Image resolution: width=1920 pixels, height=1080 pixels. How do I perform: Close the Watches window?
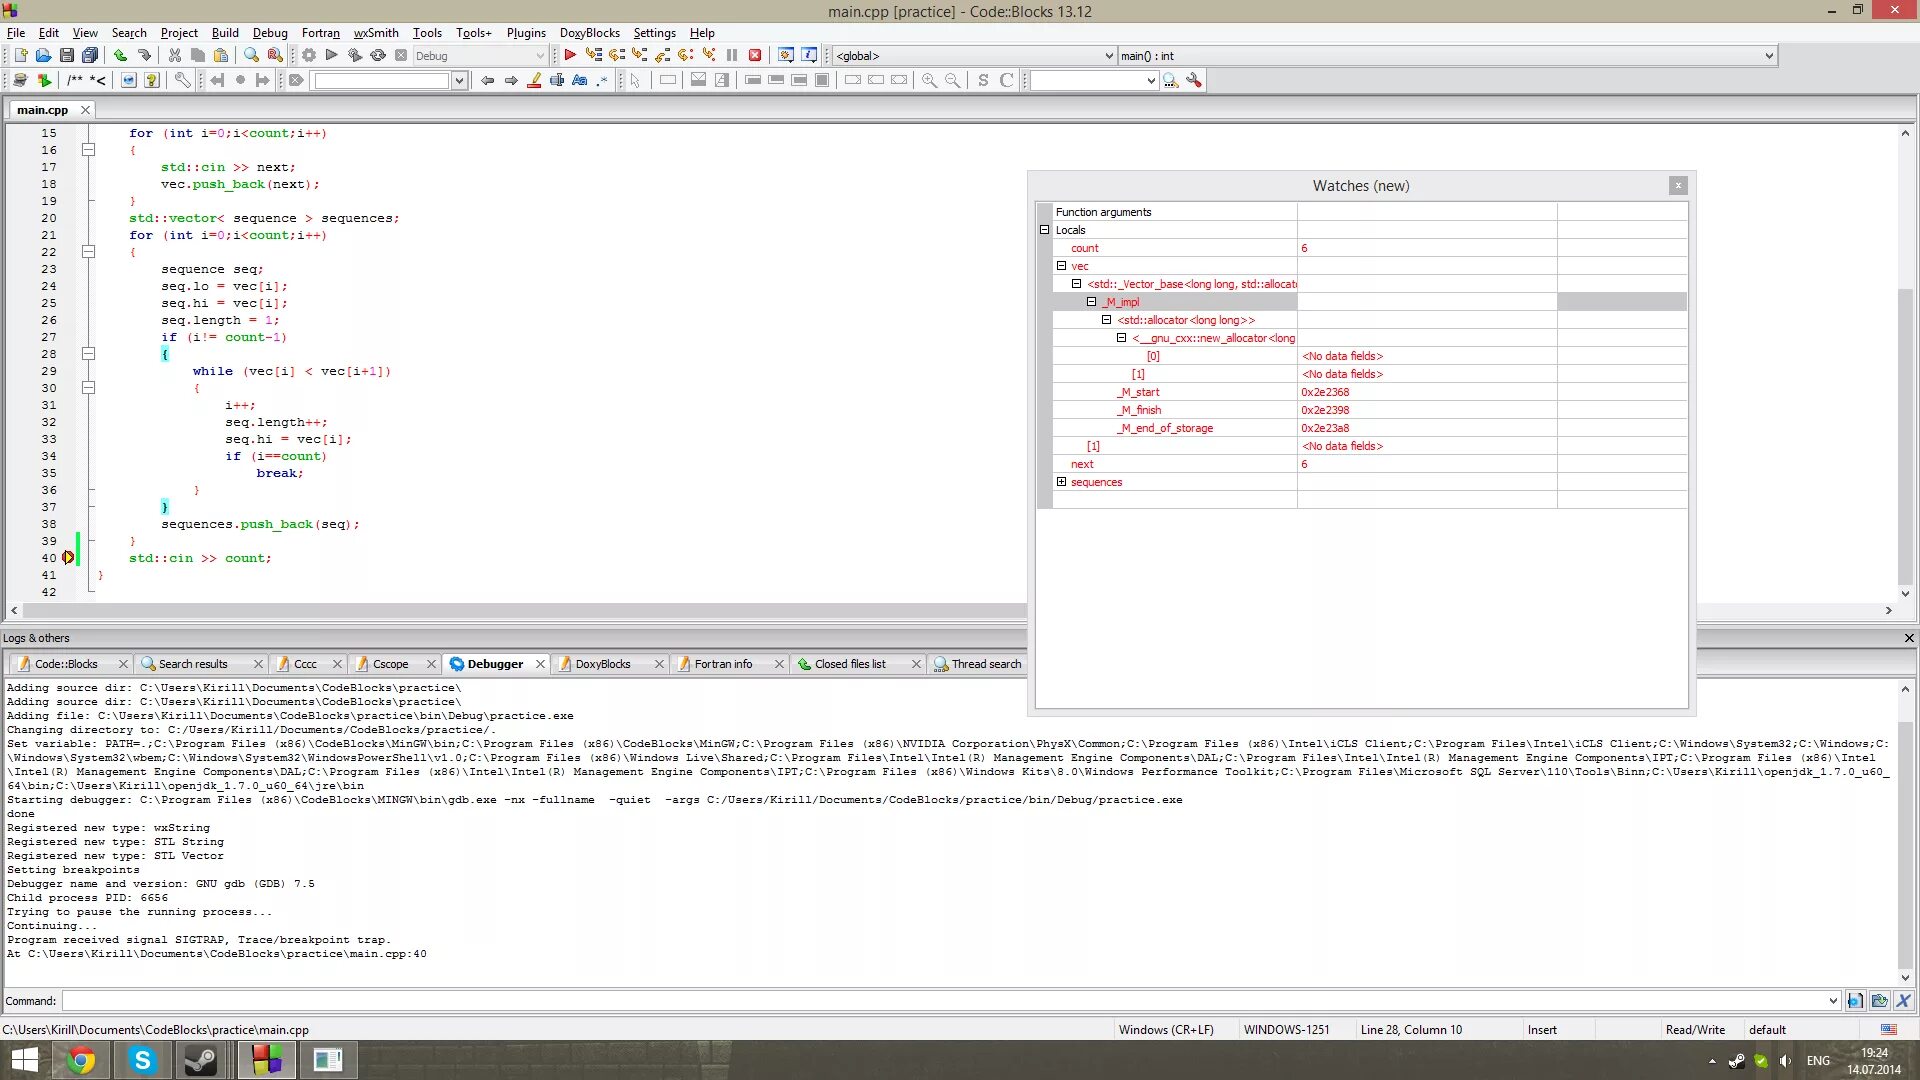pos(1678,186)
